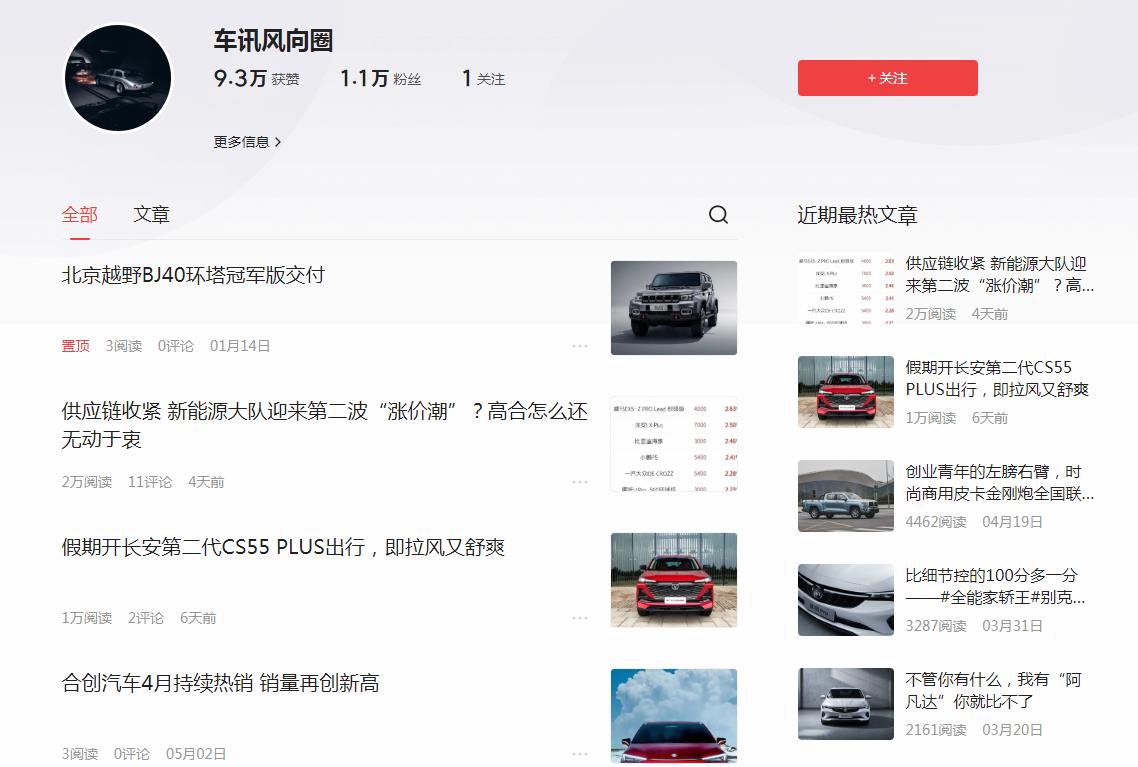Click the price table thumbnail in main list
1138x767 pixels.
[674, 444]
